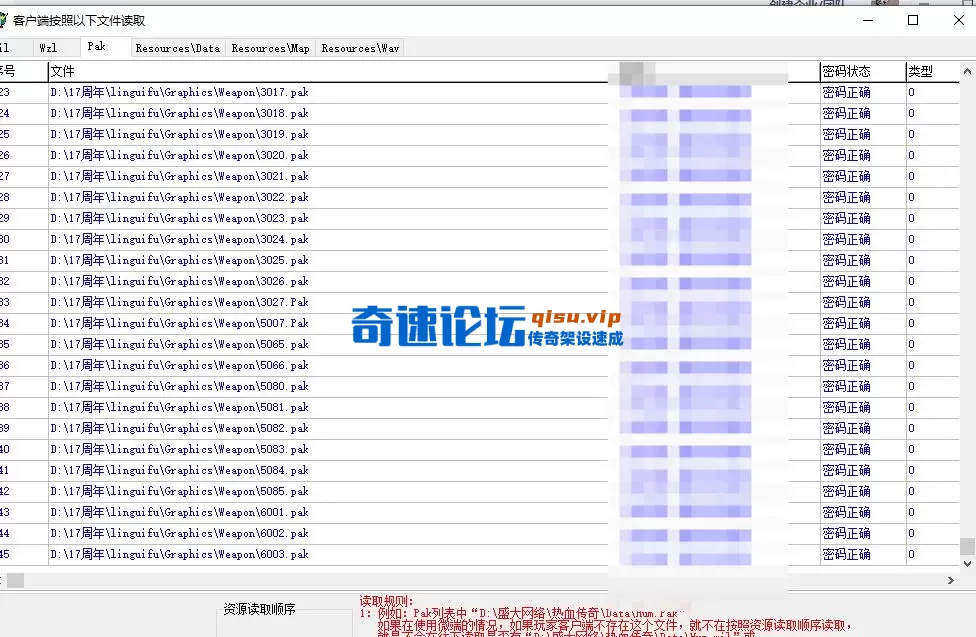
Task: Select the Weapon\3018.pak file row
Action: (479, 113)
